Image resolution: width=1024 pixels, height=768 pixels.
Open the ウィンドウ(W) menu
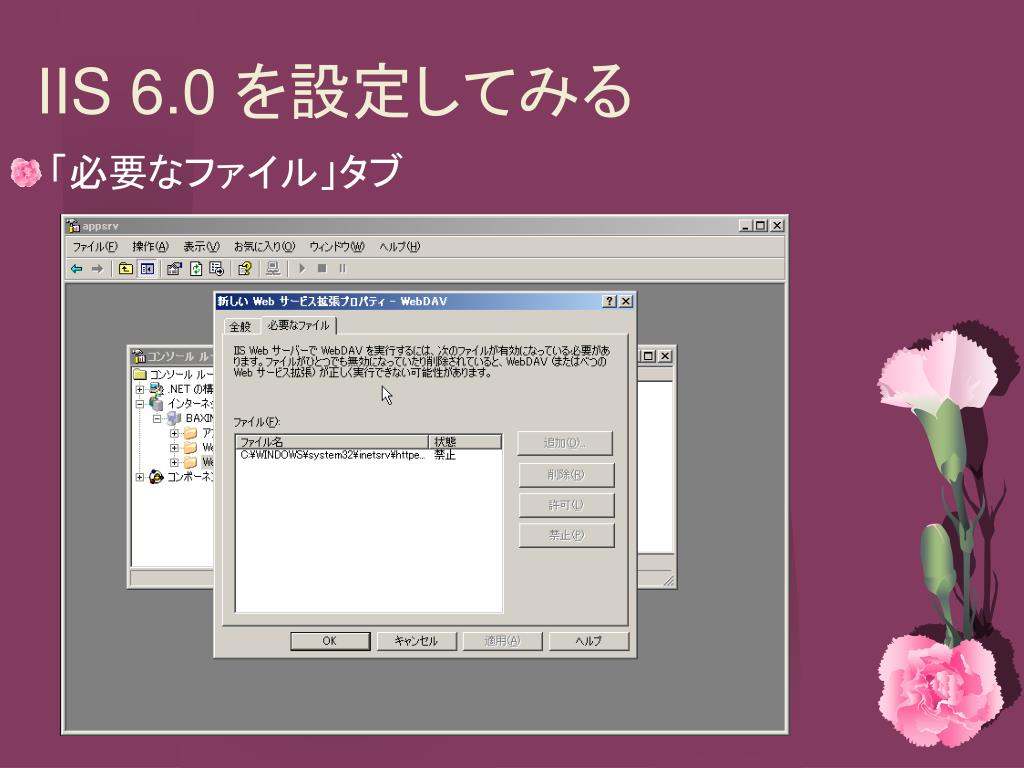[337, 247]
